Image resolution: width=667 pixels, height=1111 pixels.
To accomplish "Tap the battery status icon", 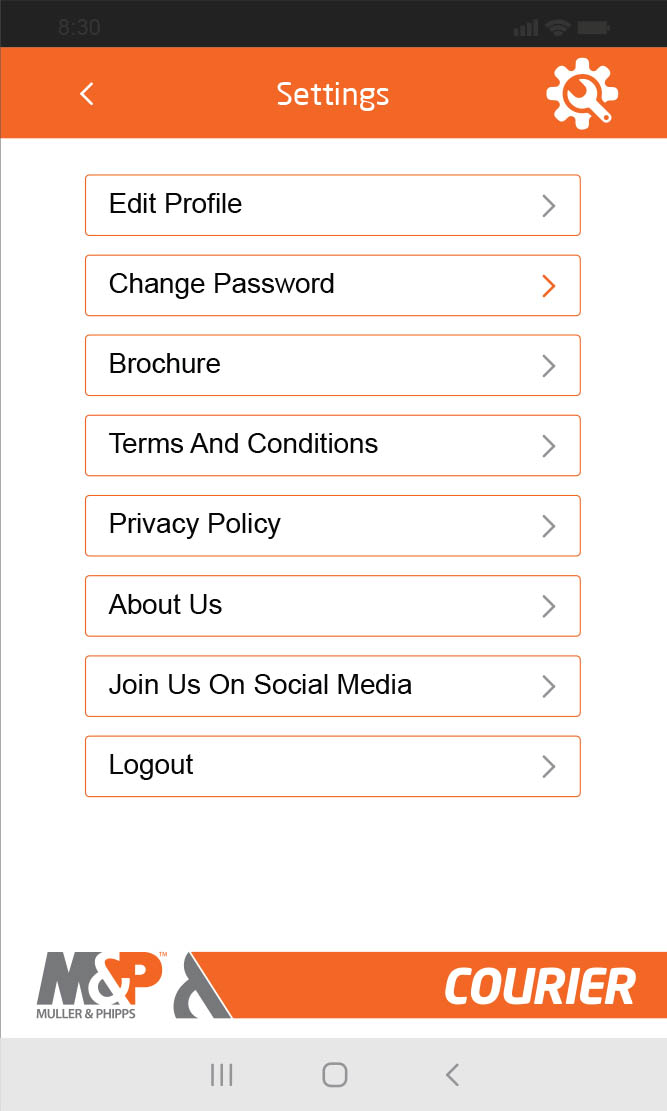I will (x=594, y=27).
